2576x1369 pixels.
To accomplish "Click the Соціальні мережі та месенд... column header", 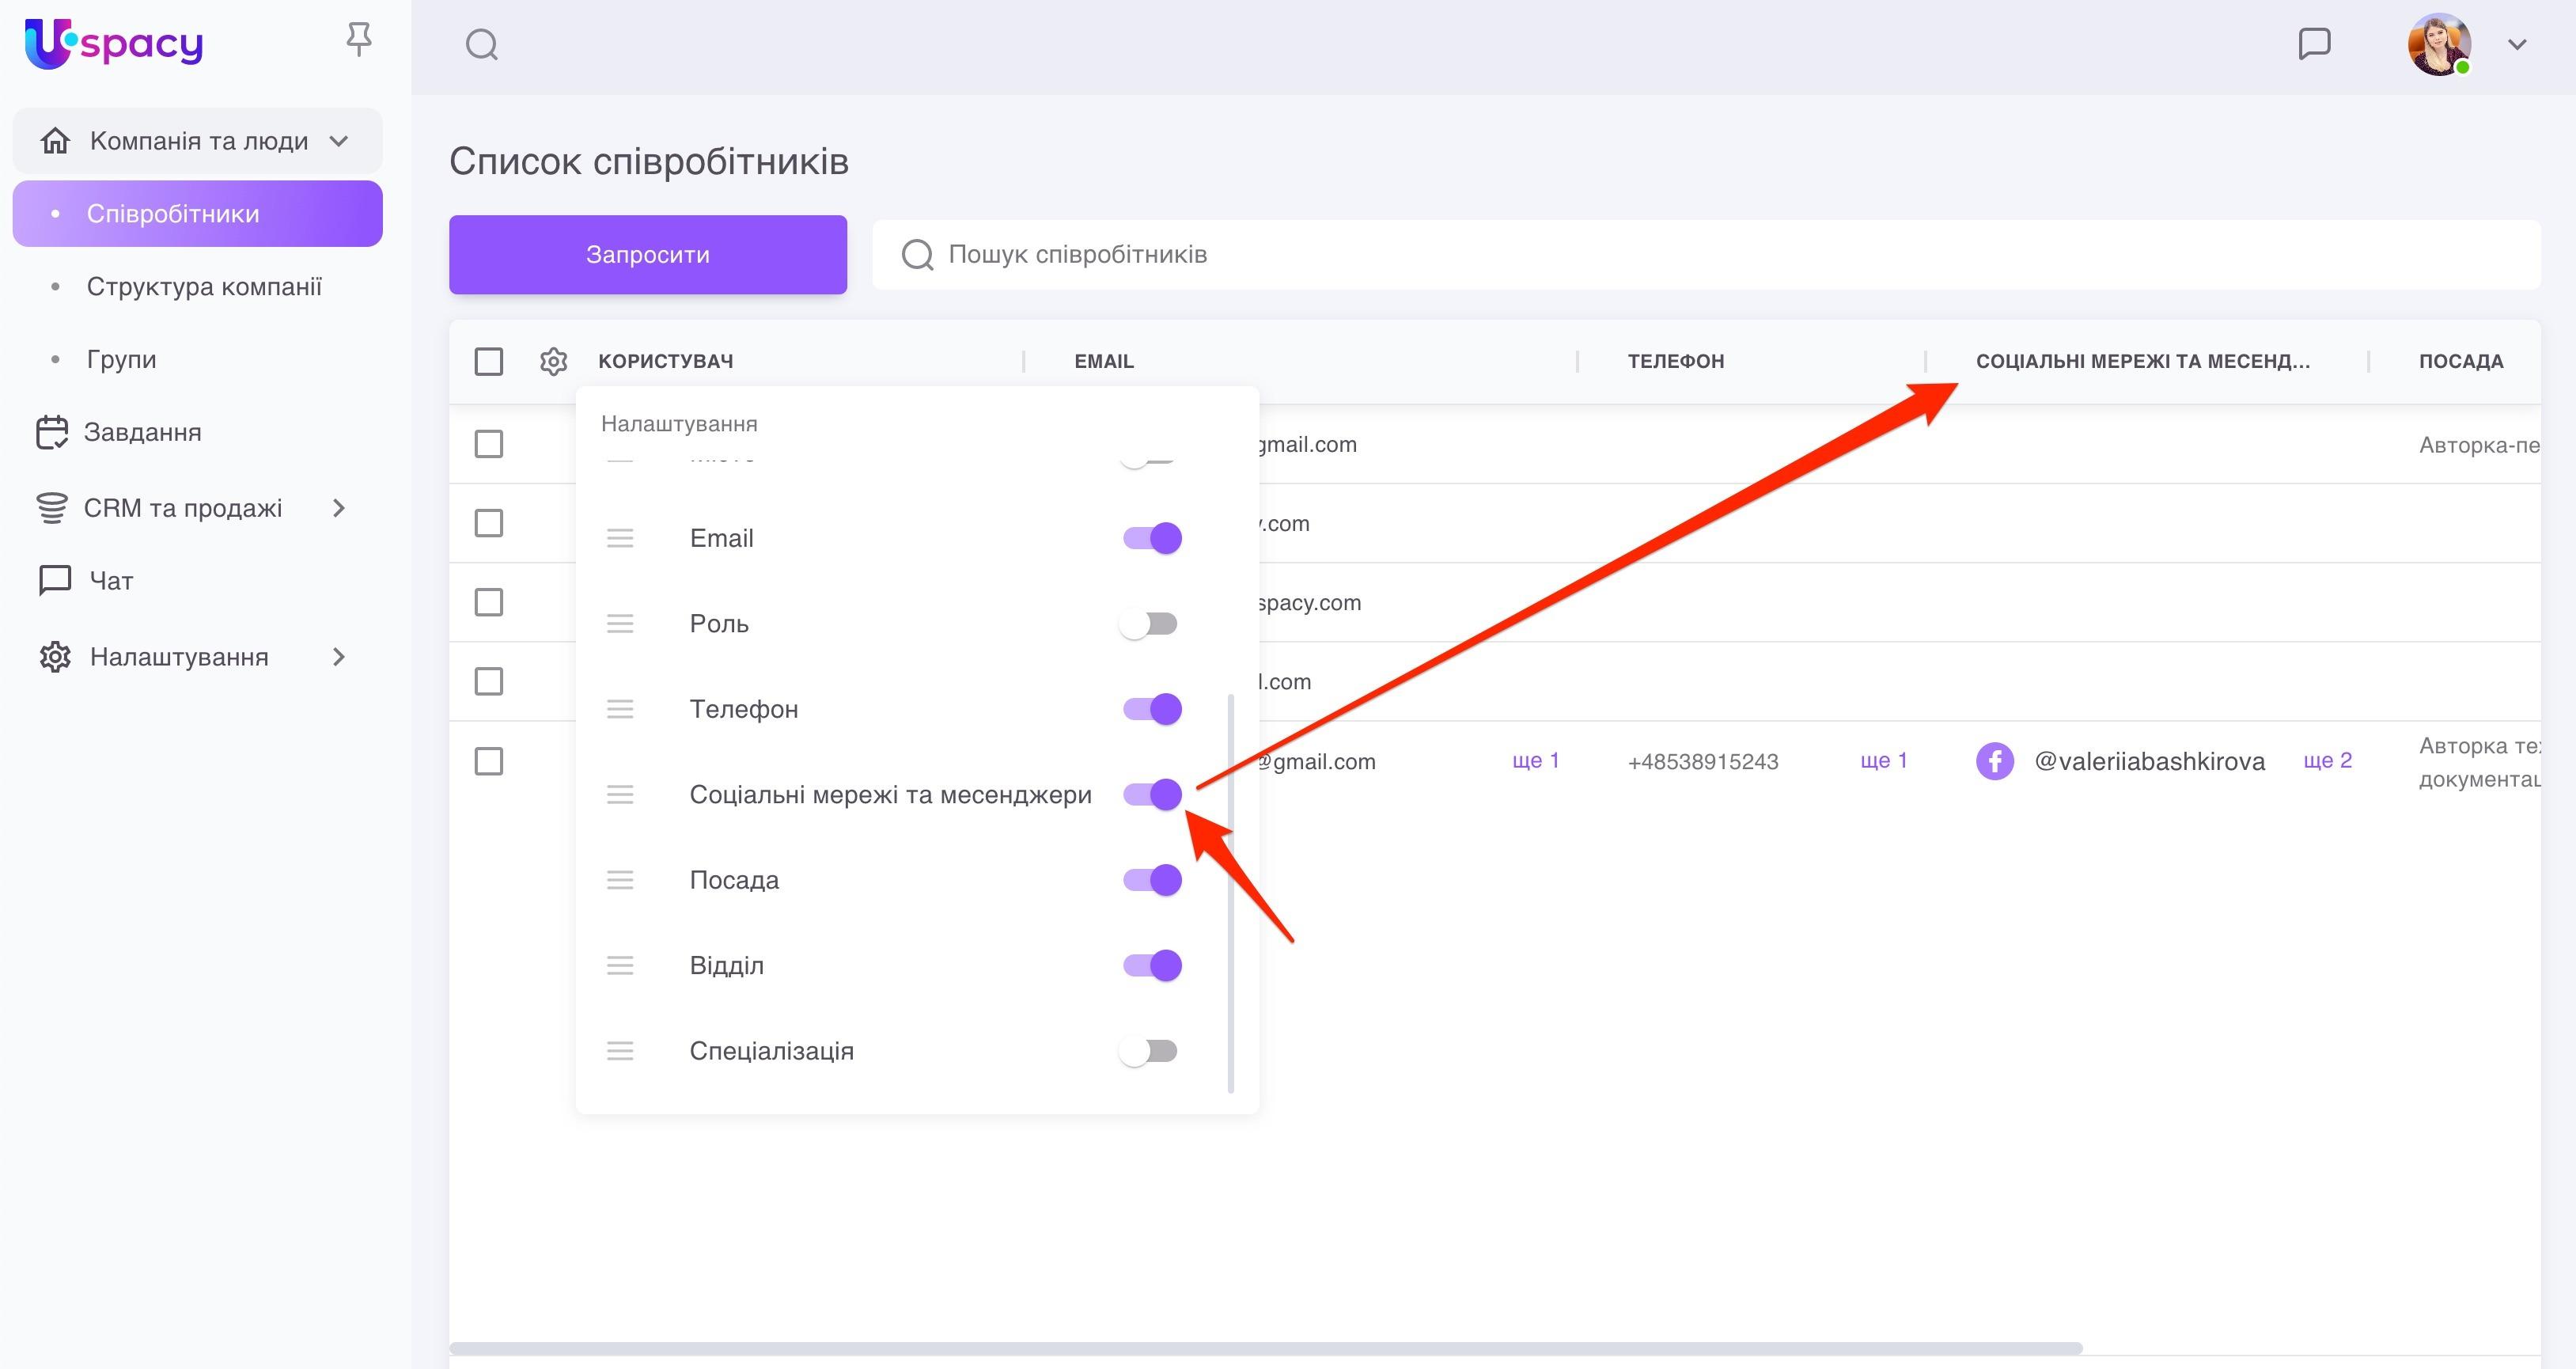I will 2143,361.
